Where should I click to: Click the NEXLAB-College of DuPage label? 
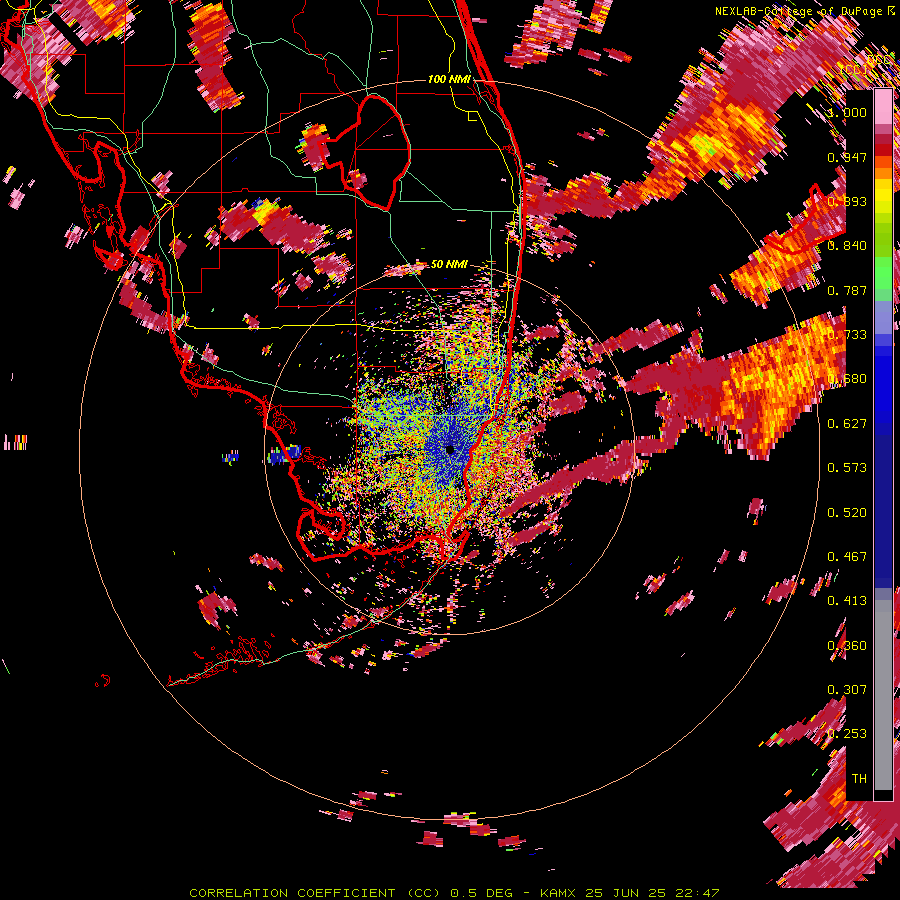click(799, 11)
